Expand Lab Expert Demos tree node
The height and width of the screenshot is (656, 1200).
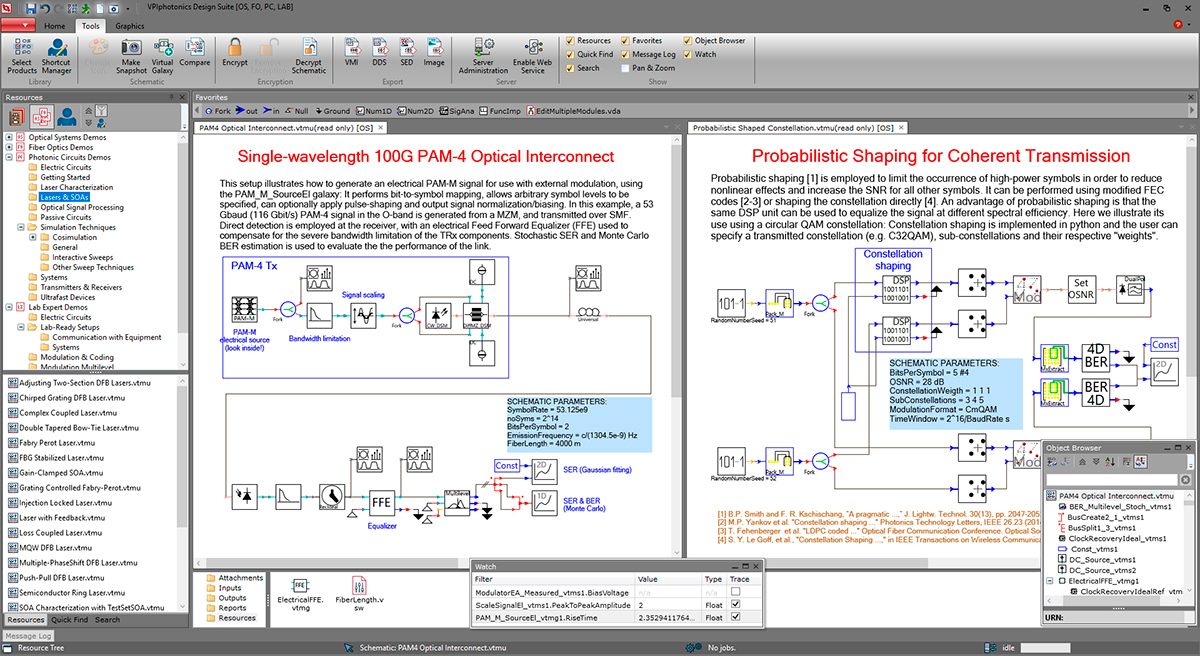coord(10,307)
